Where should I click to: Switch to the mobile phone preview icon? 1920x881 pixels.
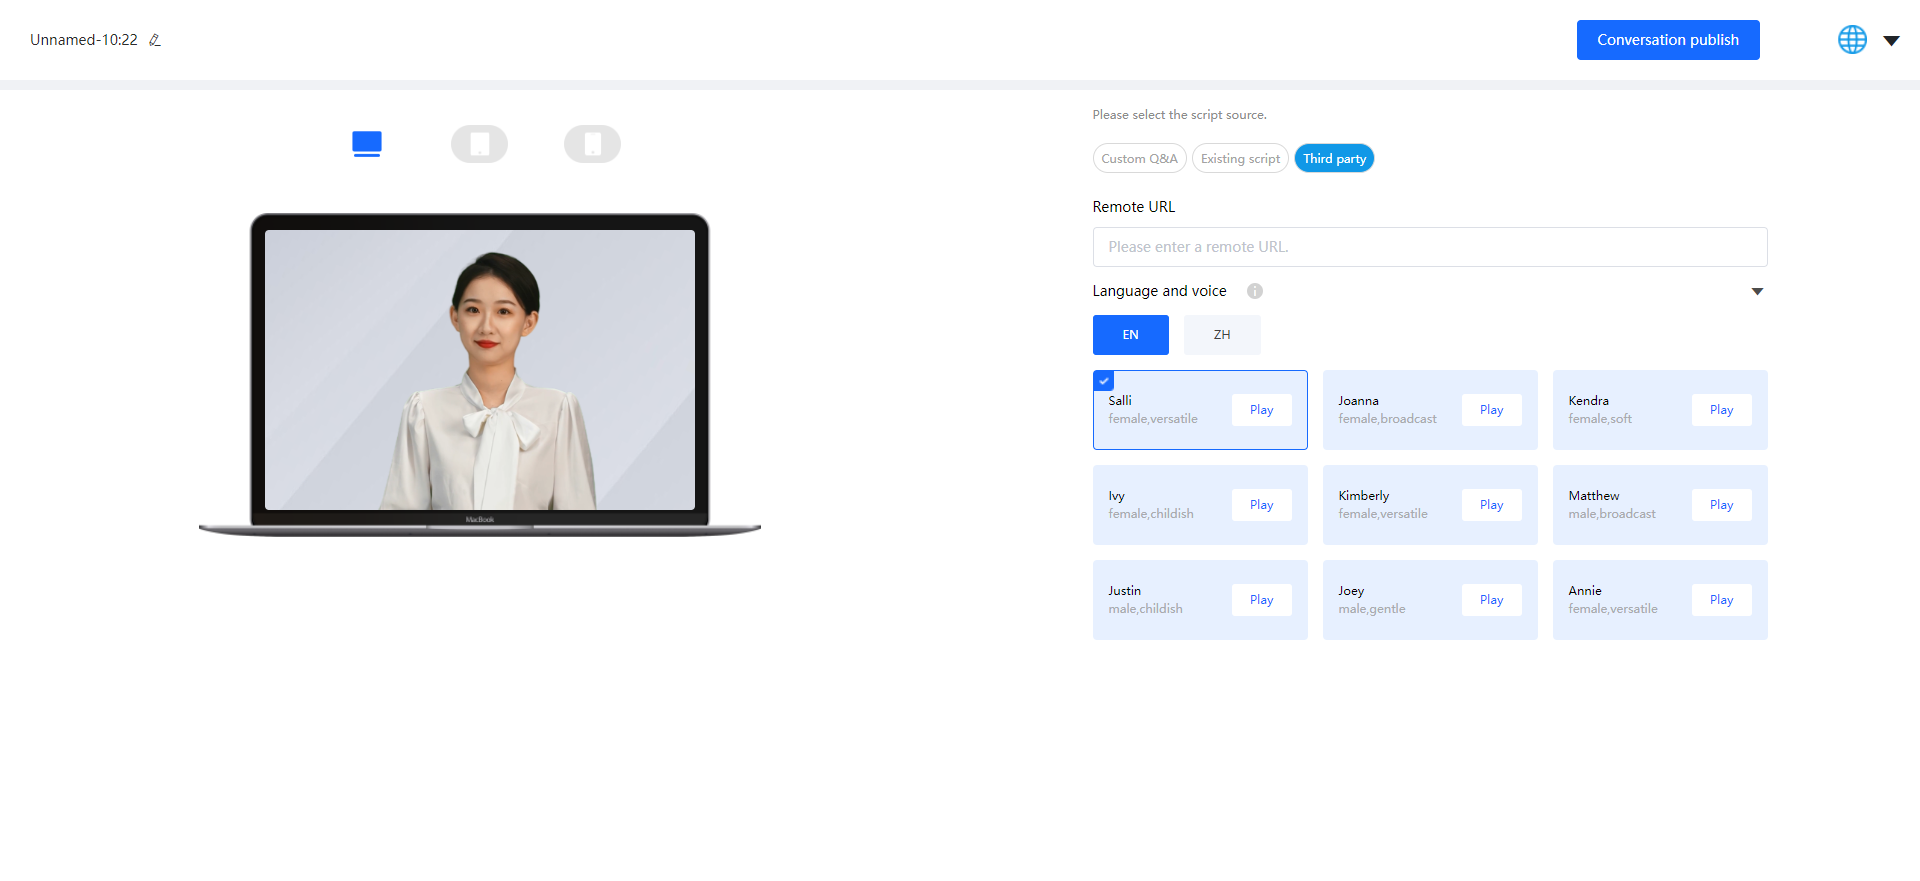tap(592, 144)
